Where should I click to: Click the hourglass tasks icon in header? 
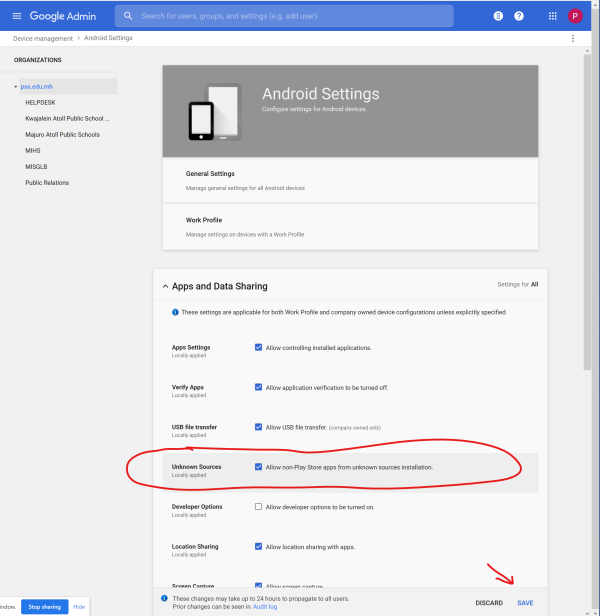pos(498,16)
